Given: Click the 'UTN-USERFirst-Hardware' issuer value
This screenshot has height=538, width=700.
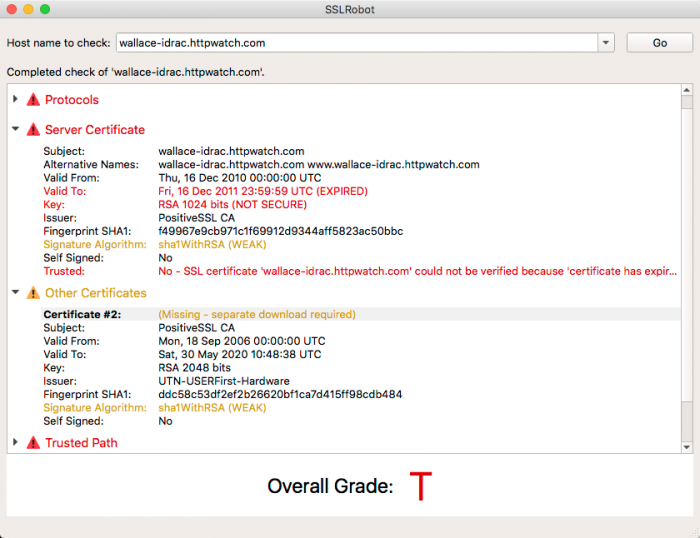Looking at the screenshot, I should [224, 381].
